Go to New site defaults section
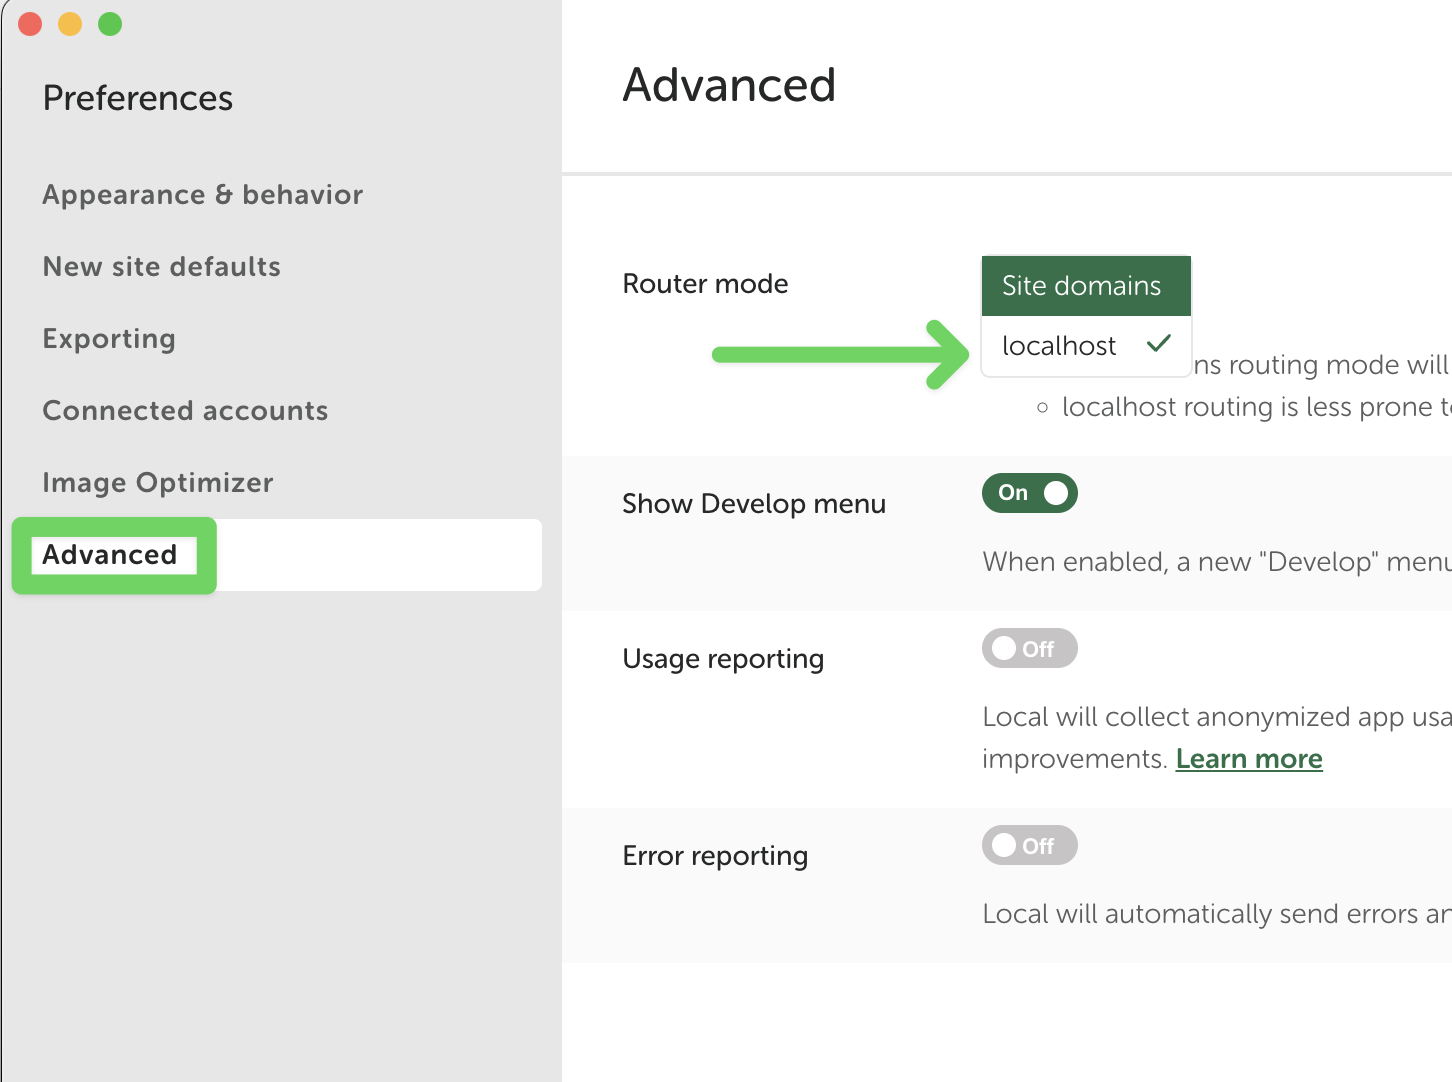1452x1082 pixels. tap(162, 267)
